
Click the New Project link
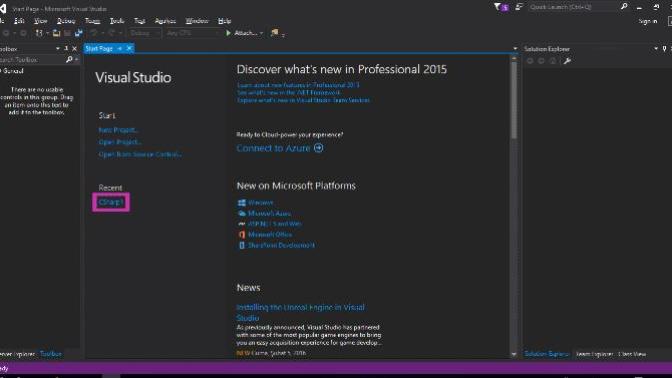tap(118, 130)
